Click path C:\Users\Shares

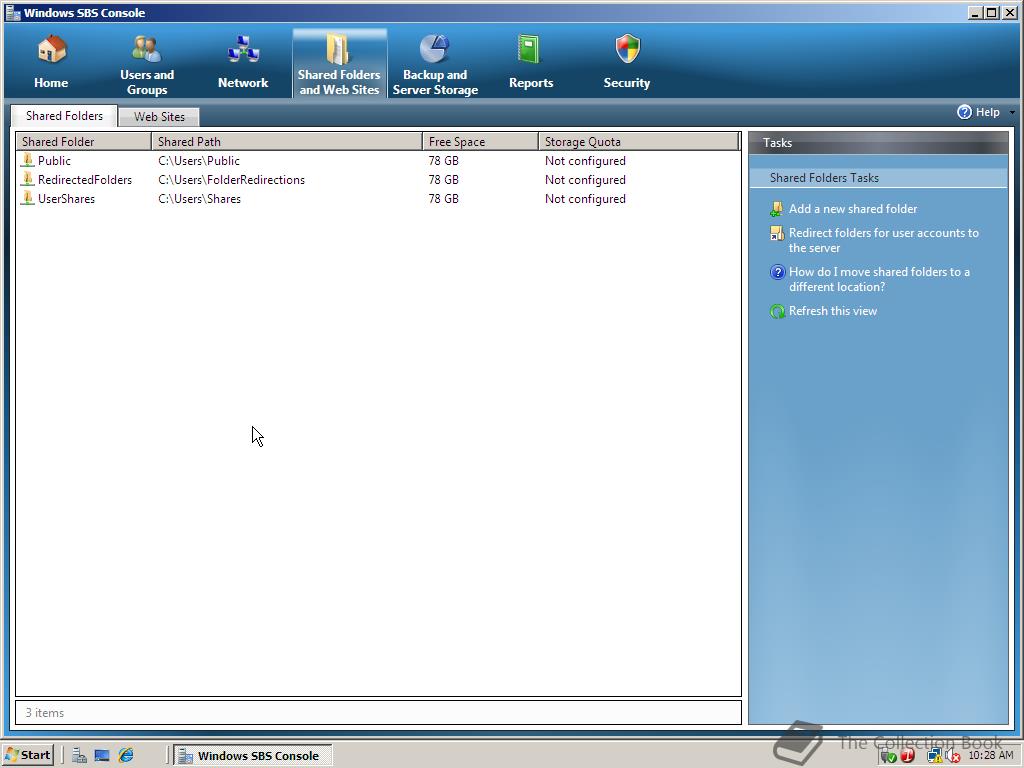200,199
